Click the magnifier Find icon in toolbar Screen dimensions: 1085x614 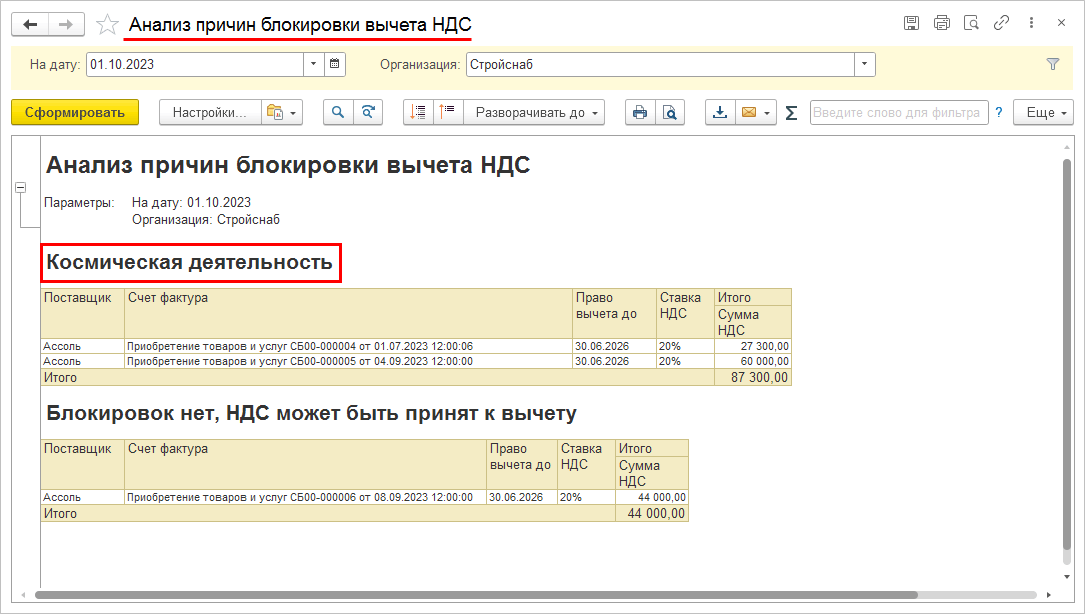click(338, 113)
